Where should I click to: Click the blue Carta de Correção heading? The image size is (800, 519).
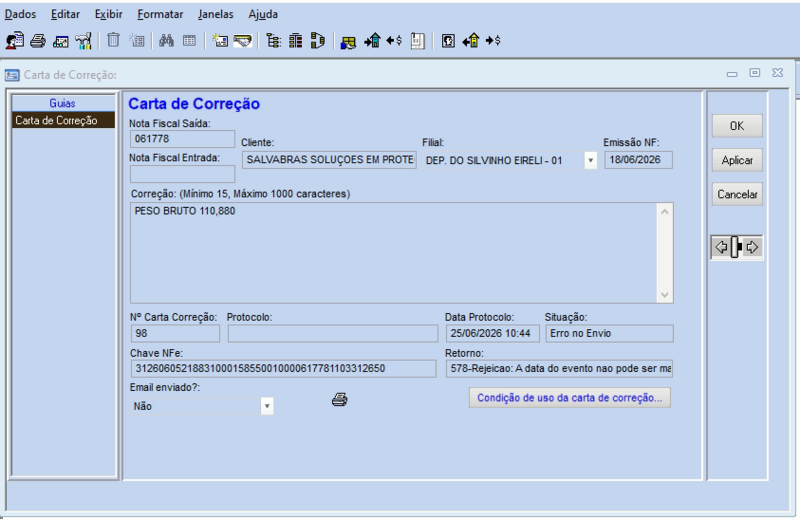tap(194, 104)
